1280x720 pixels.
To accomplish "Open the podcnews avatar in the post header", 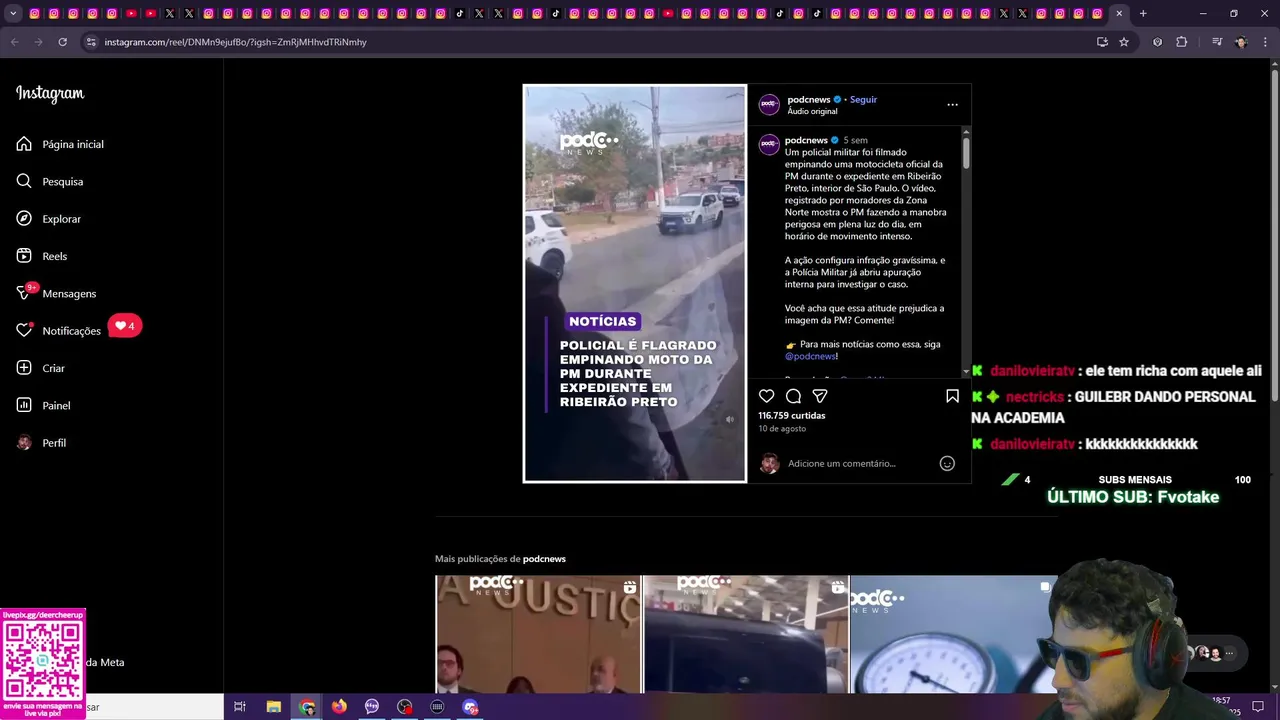I will (769, 104).
